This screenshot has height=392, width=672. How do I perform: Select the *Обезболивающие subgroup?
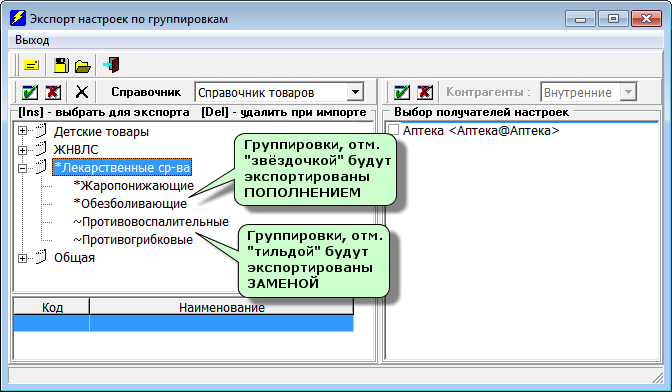tap(130, 203)
